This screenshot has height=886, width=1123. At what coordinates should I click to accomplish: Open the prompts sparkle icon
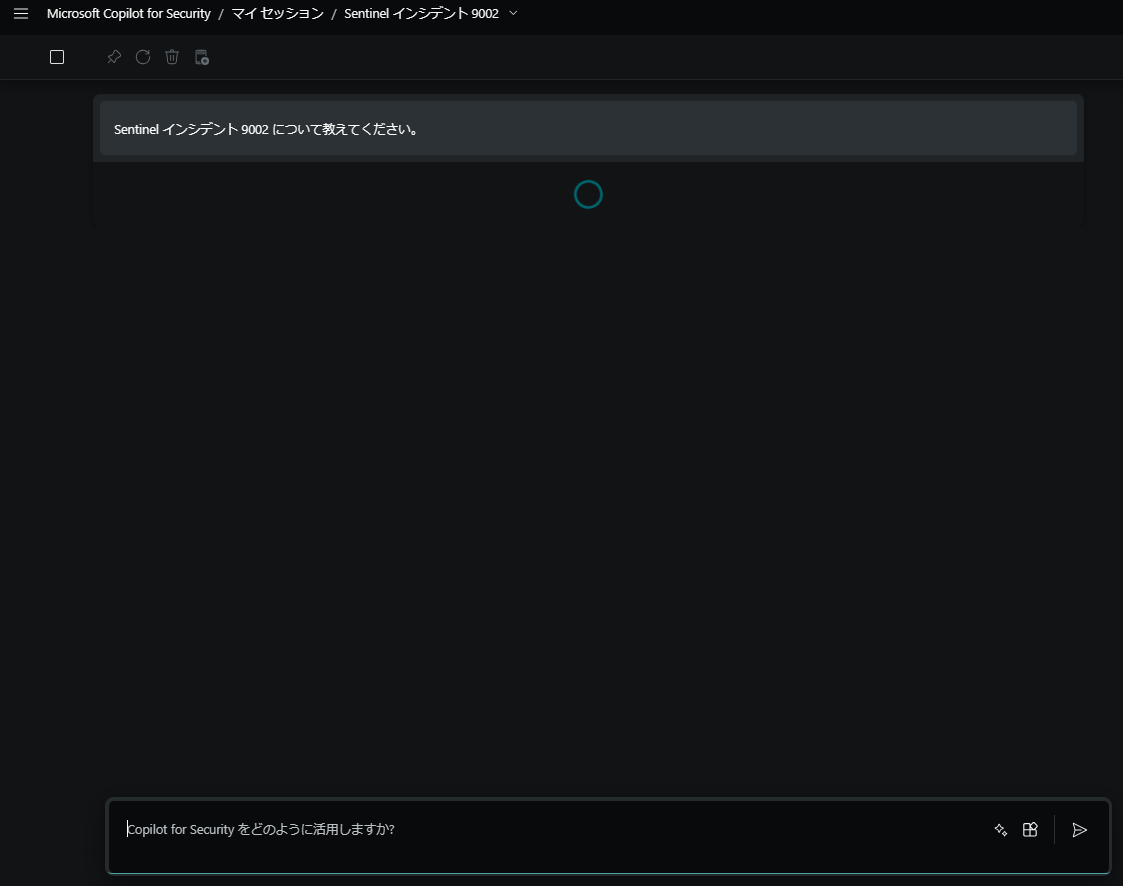1001,829
